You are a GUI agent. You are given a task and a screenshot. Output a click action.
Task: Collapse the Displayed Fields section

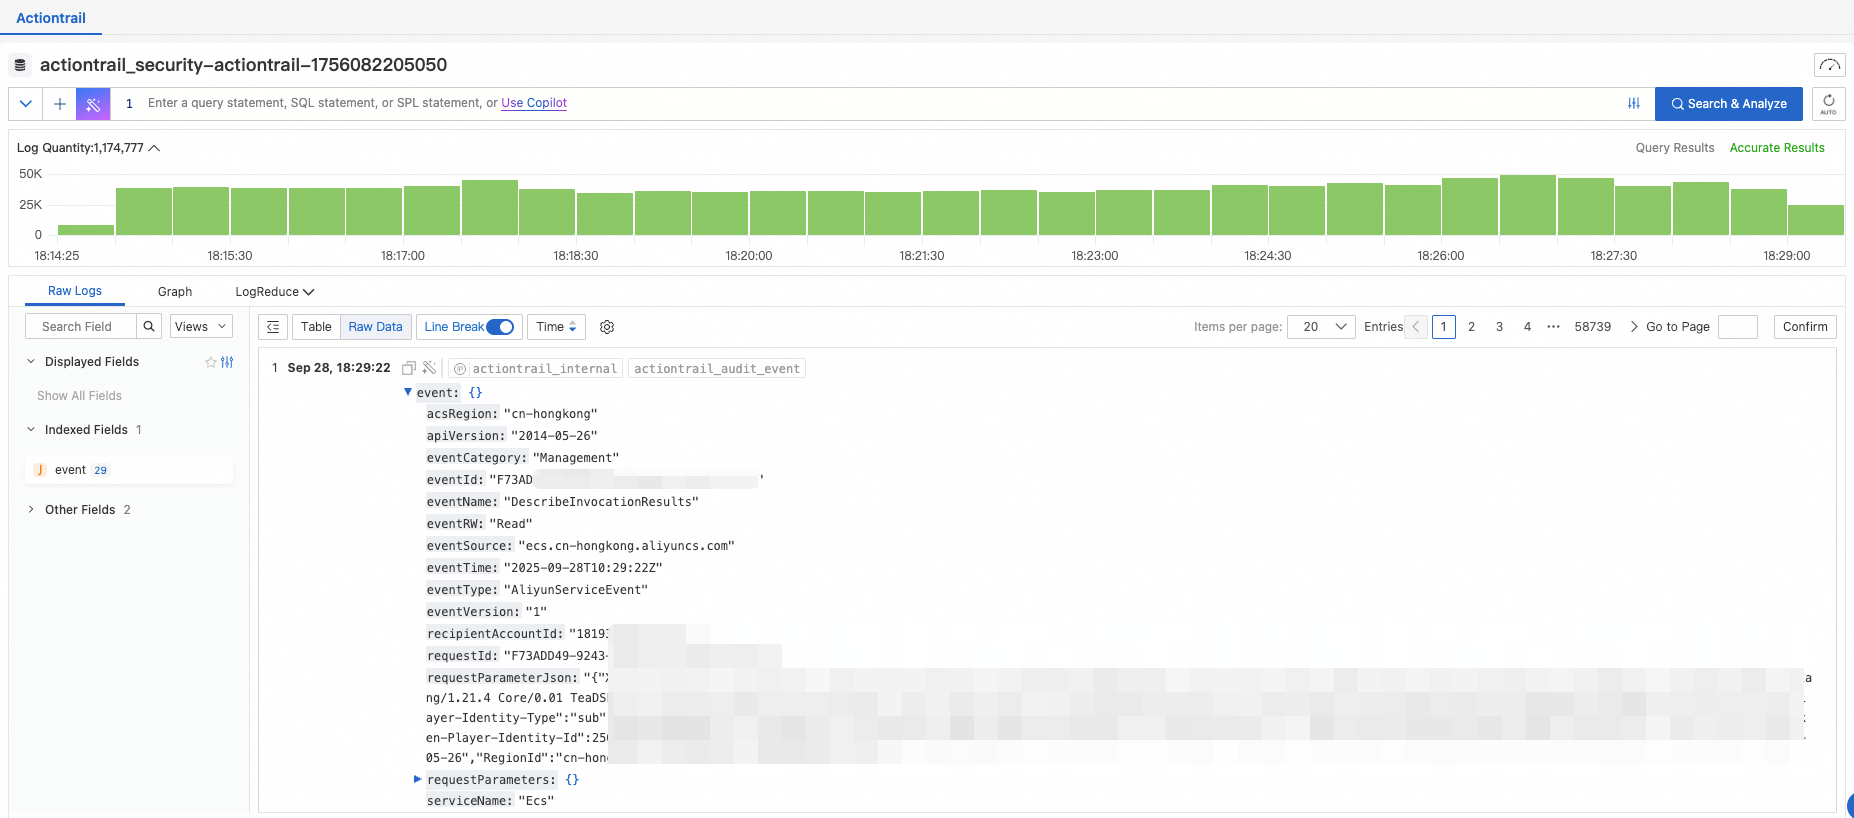[31, 362]
